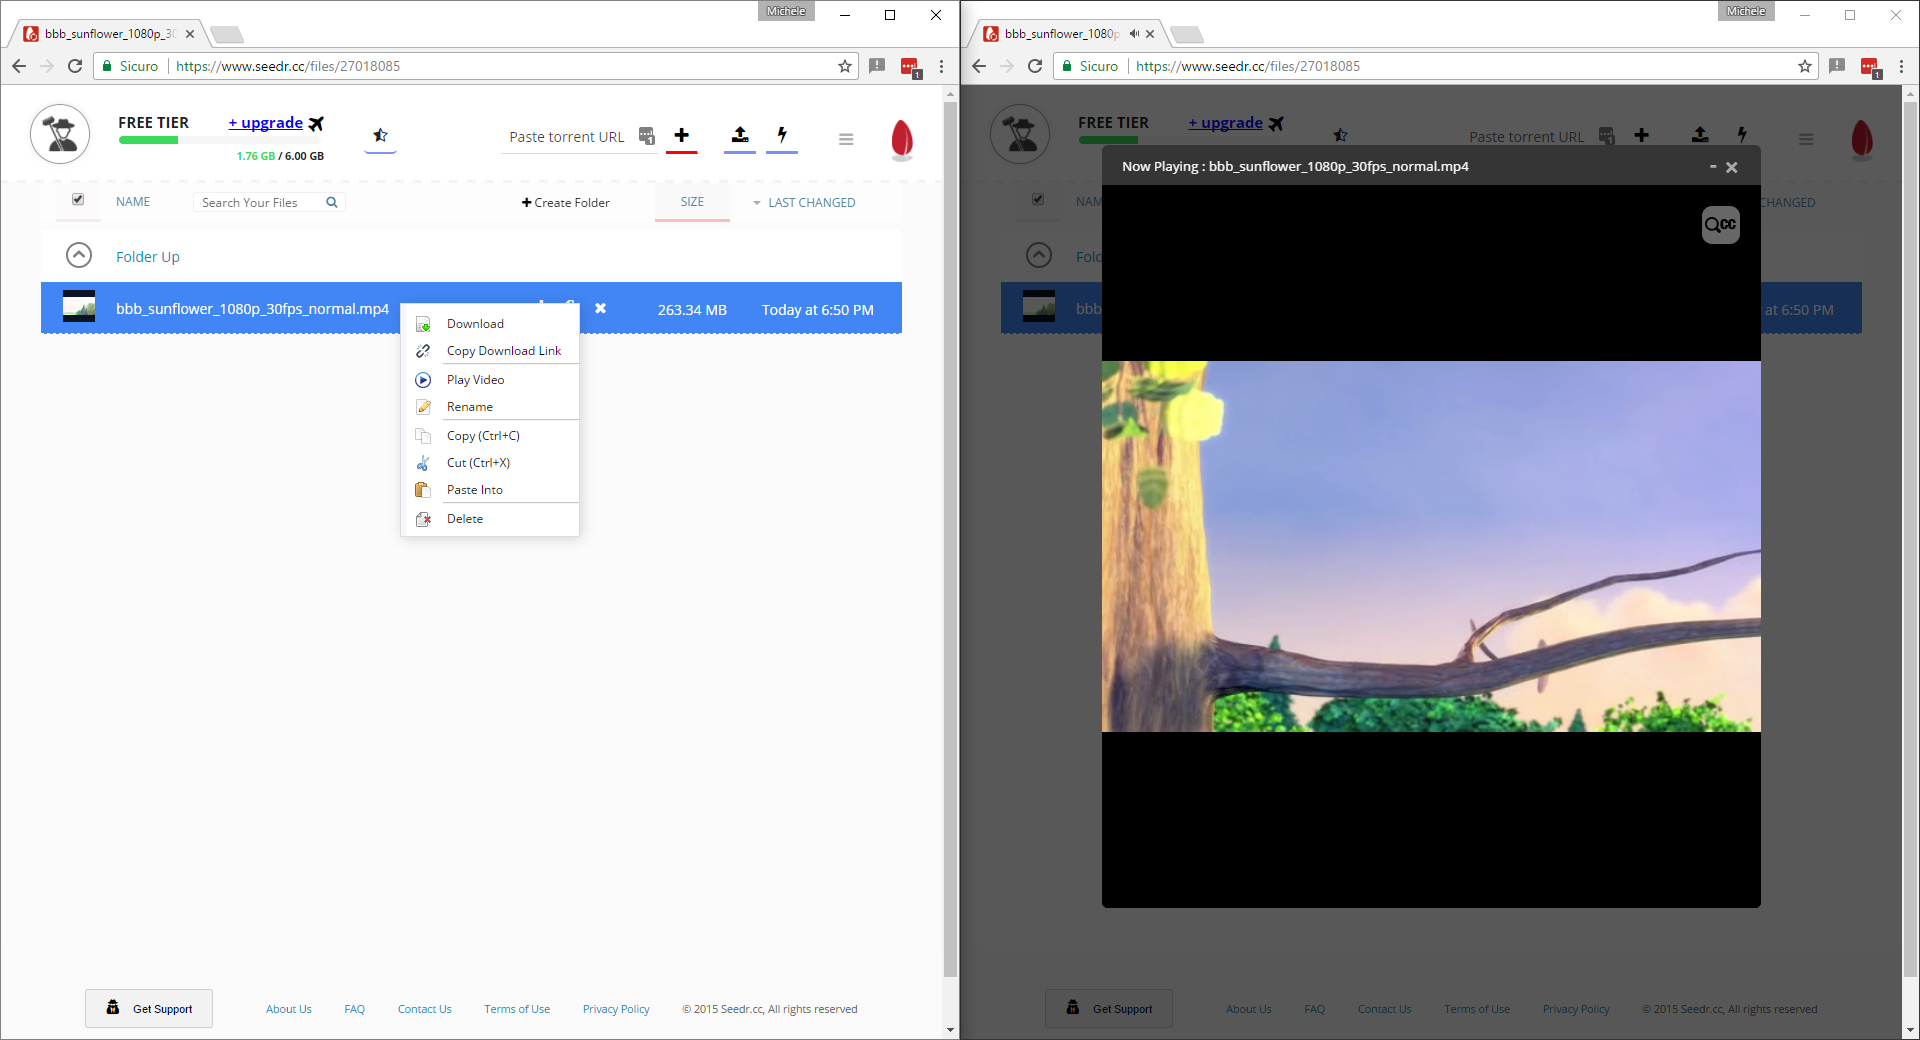Reload the page in left browser window
This screenshot has width=1920, height=1040.
click(75, 66)
